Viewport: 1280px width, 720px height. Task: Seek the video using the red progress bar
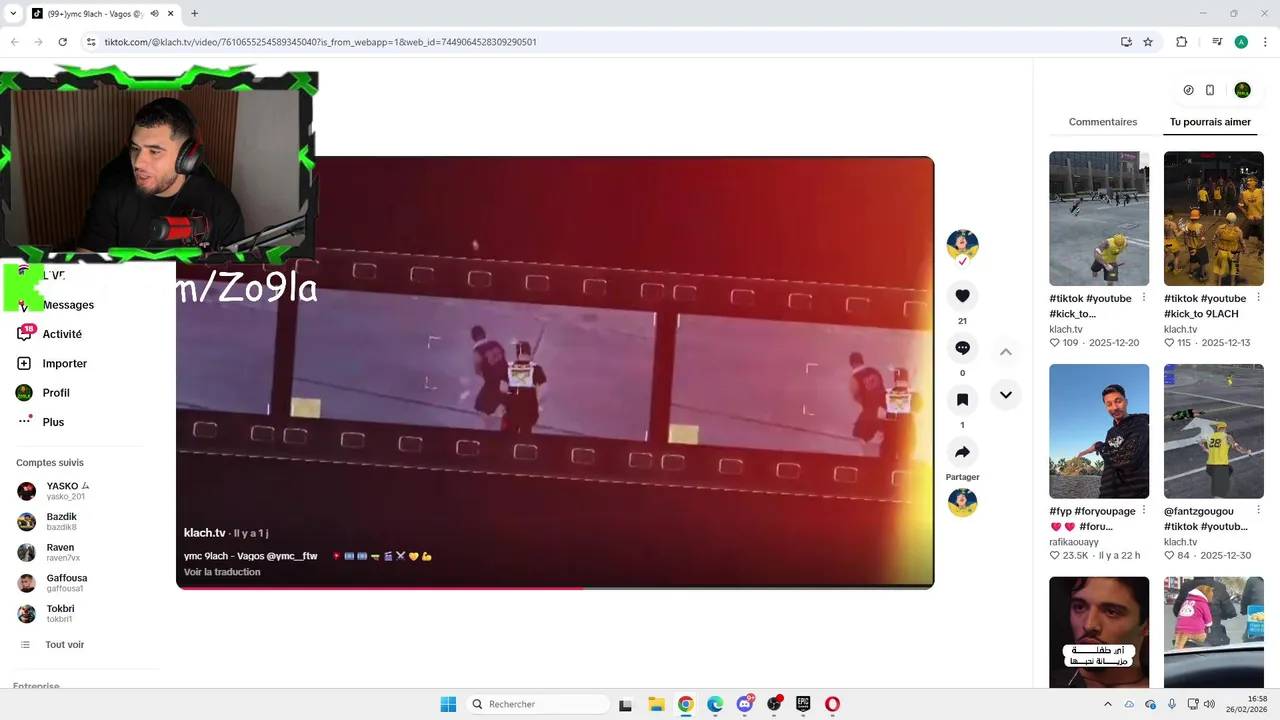(555, 588)
